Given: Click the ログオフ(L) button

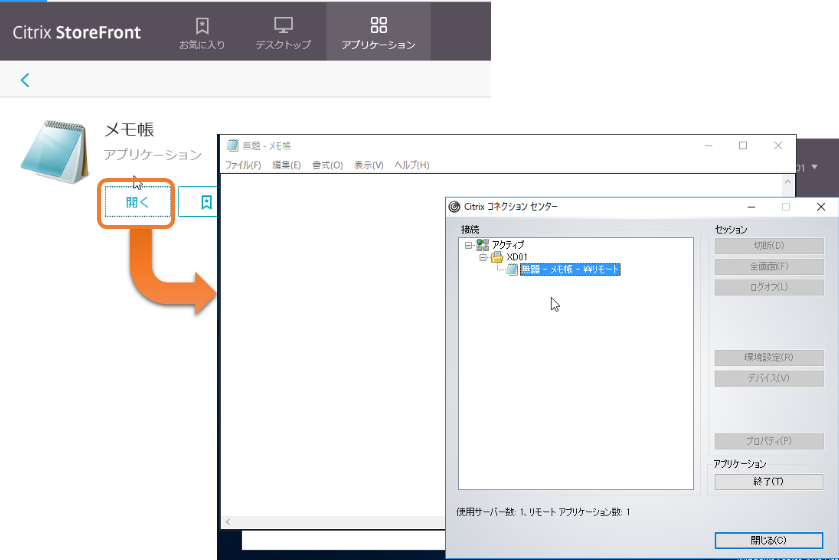Looking at the screenshot, I should pos(769,287).
